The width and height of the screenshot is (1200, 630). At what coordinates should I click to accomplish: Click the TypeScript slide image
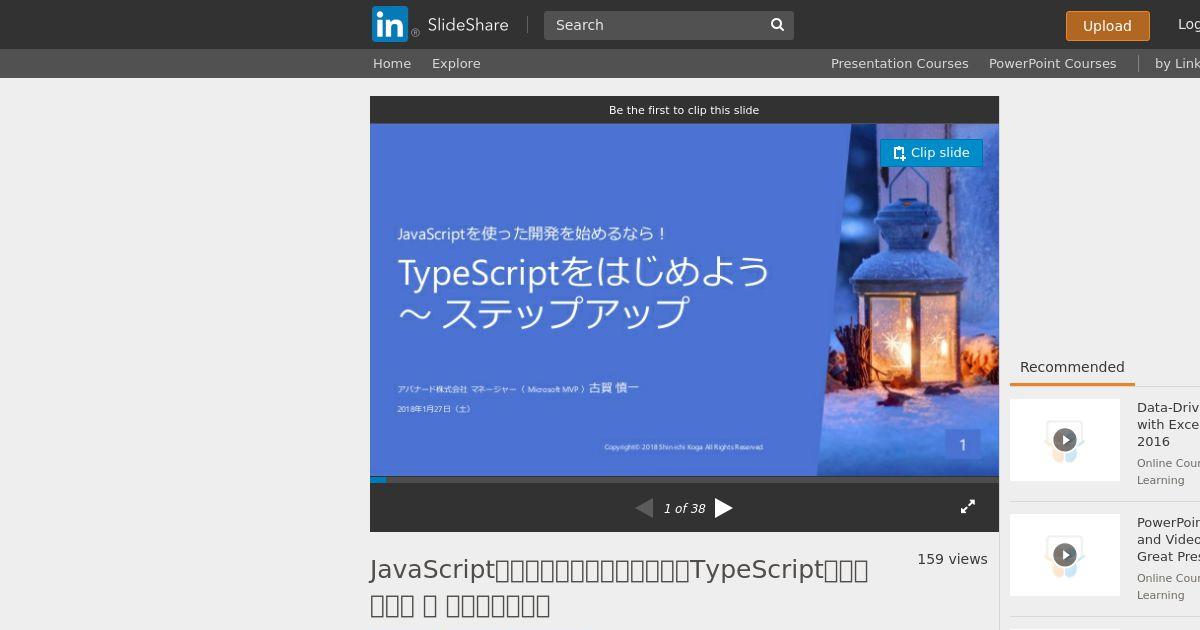684,300
